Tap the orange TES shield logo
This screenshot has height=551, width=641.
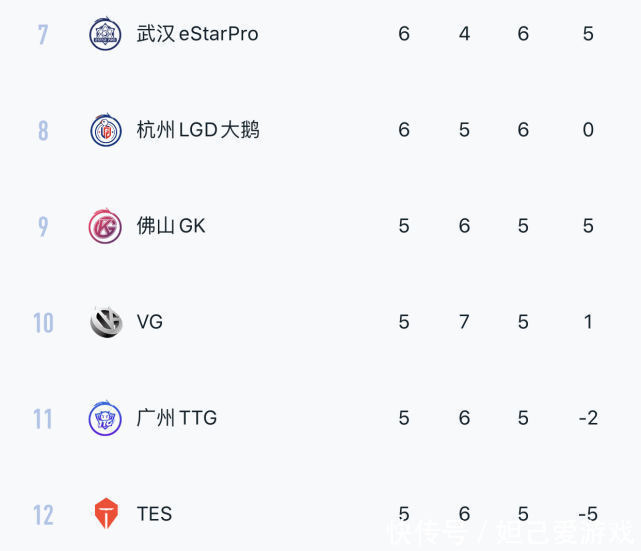pos(106,513)
